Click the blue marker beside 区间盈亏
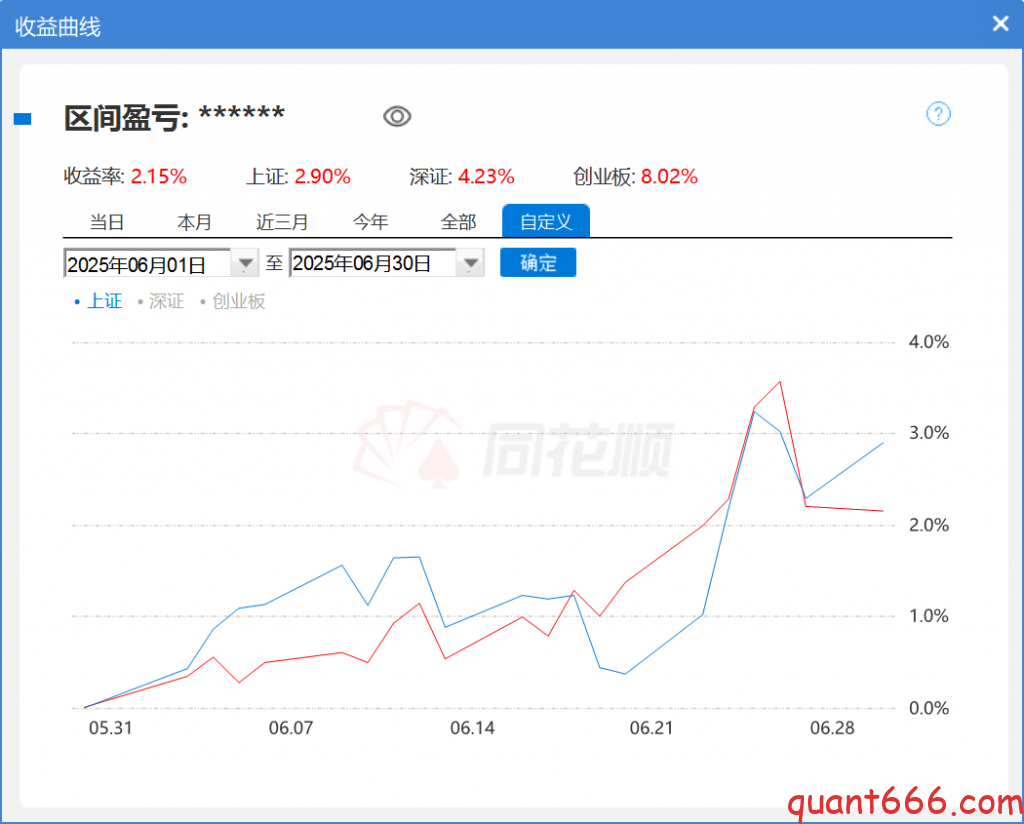 point(22,119)
